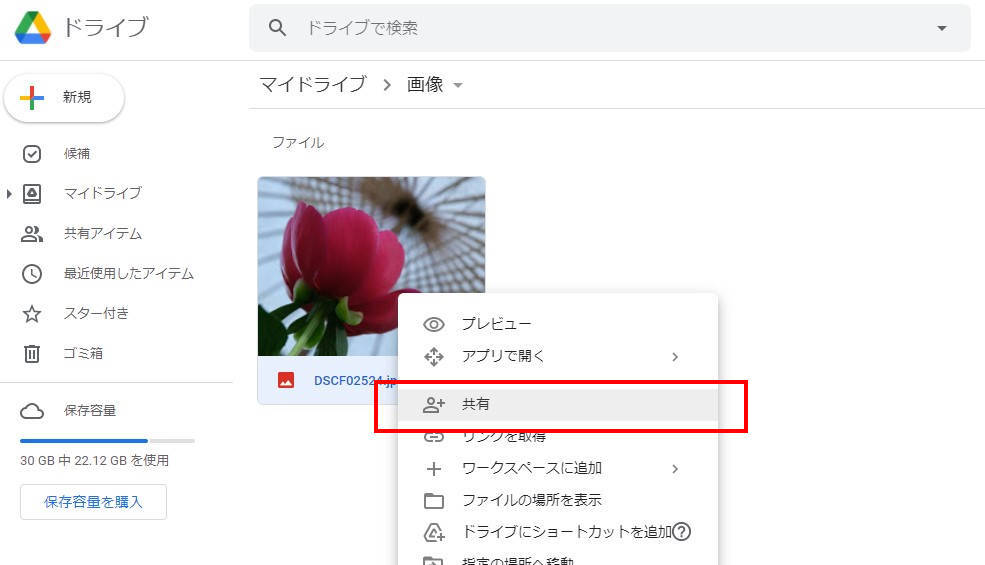Expand the アプリで開く submenu
This screenshot has width=985, height=565.
click(x=675, y=356)
